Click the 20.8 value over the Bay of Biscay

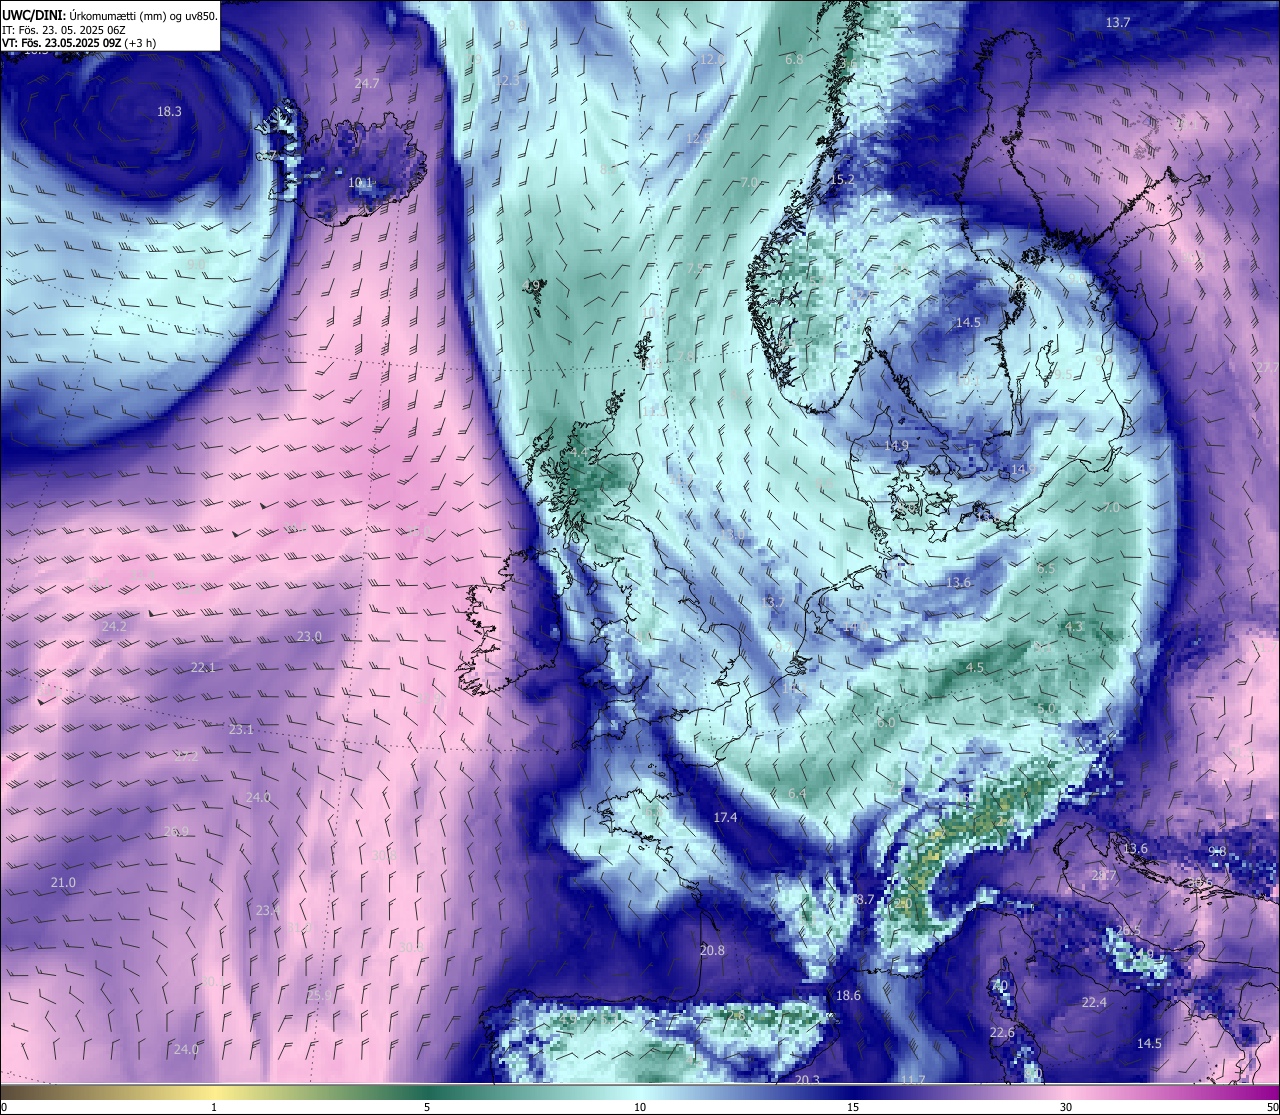(712, 950)
